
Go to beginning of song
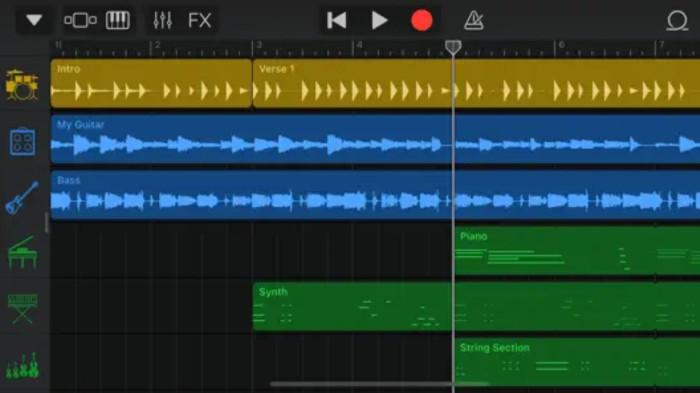(x=337, y=20)
